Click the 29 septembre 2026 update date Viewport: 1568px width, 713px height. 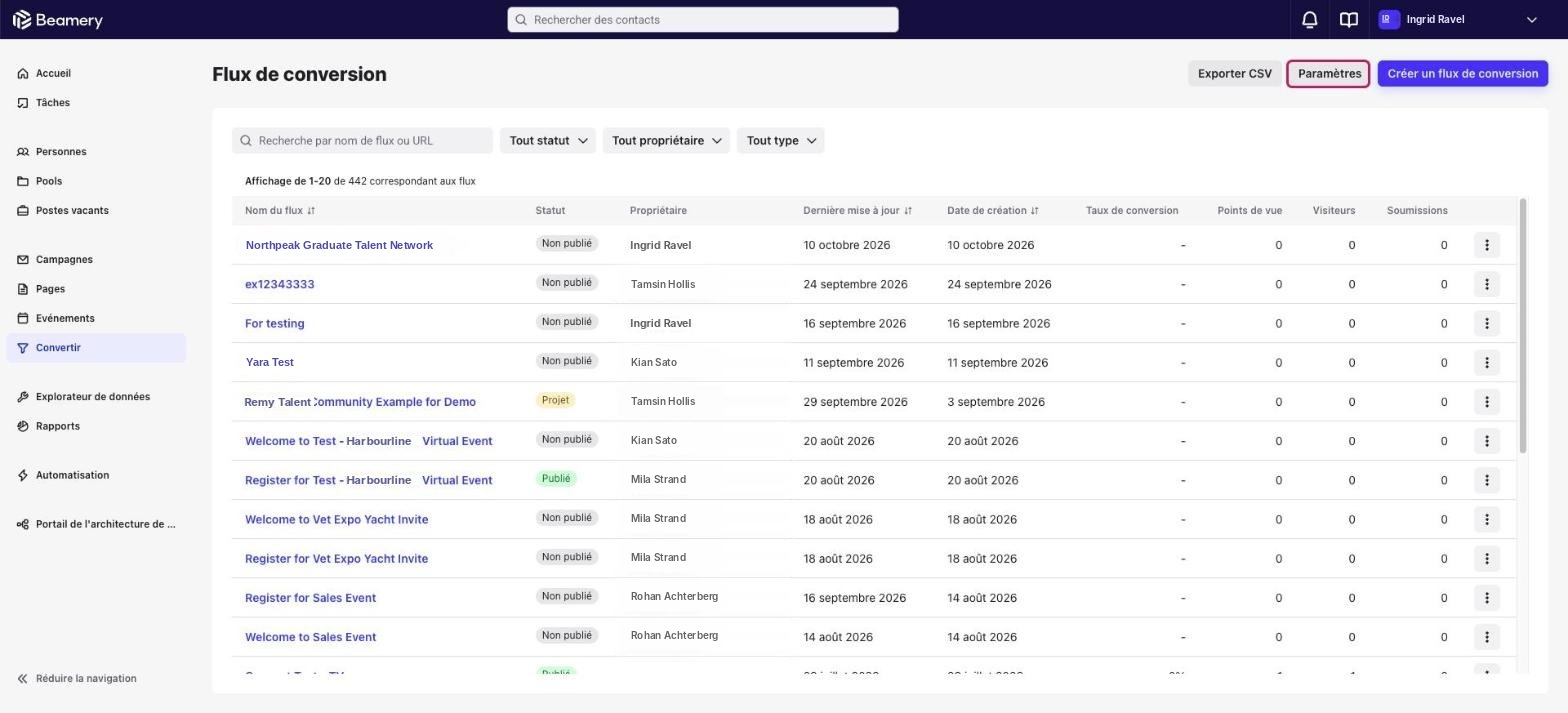[855, 402]
